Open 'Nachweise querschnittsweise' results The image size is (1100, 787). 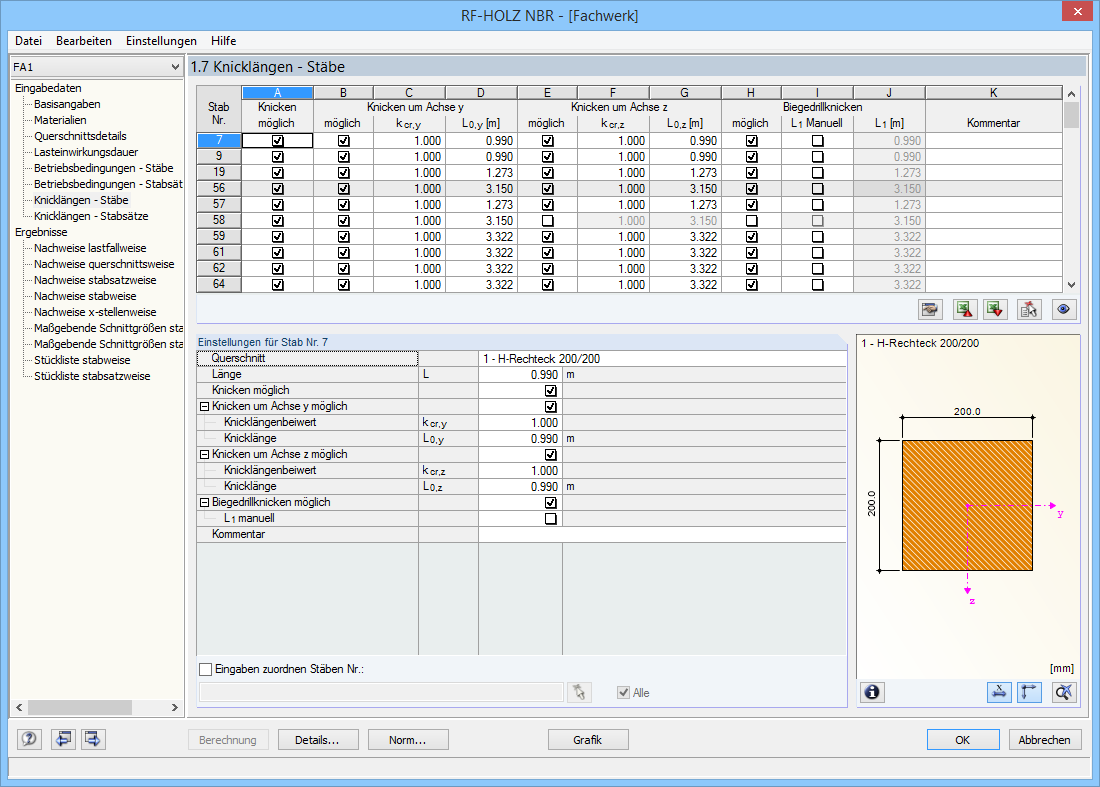(105, 264)
